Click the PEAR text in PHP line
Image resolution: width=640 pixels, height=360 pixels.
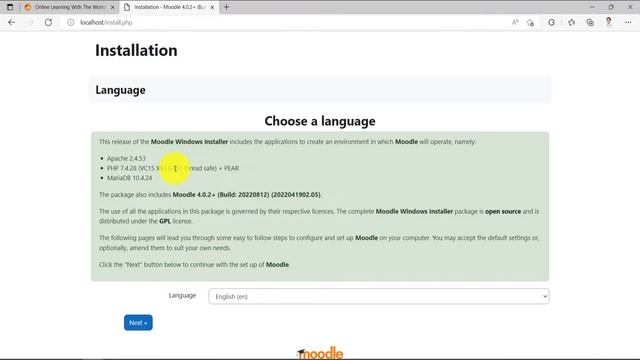pyautogui.click(x=231, y=168)
